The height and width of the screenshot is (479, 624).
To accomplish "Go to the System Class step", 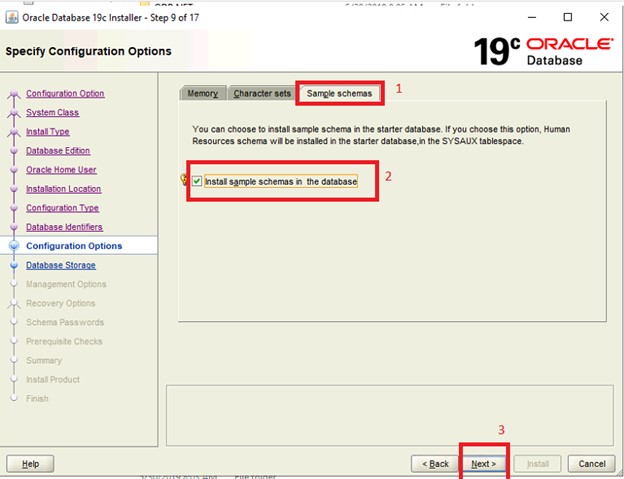I will click(52, 113).
